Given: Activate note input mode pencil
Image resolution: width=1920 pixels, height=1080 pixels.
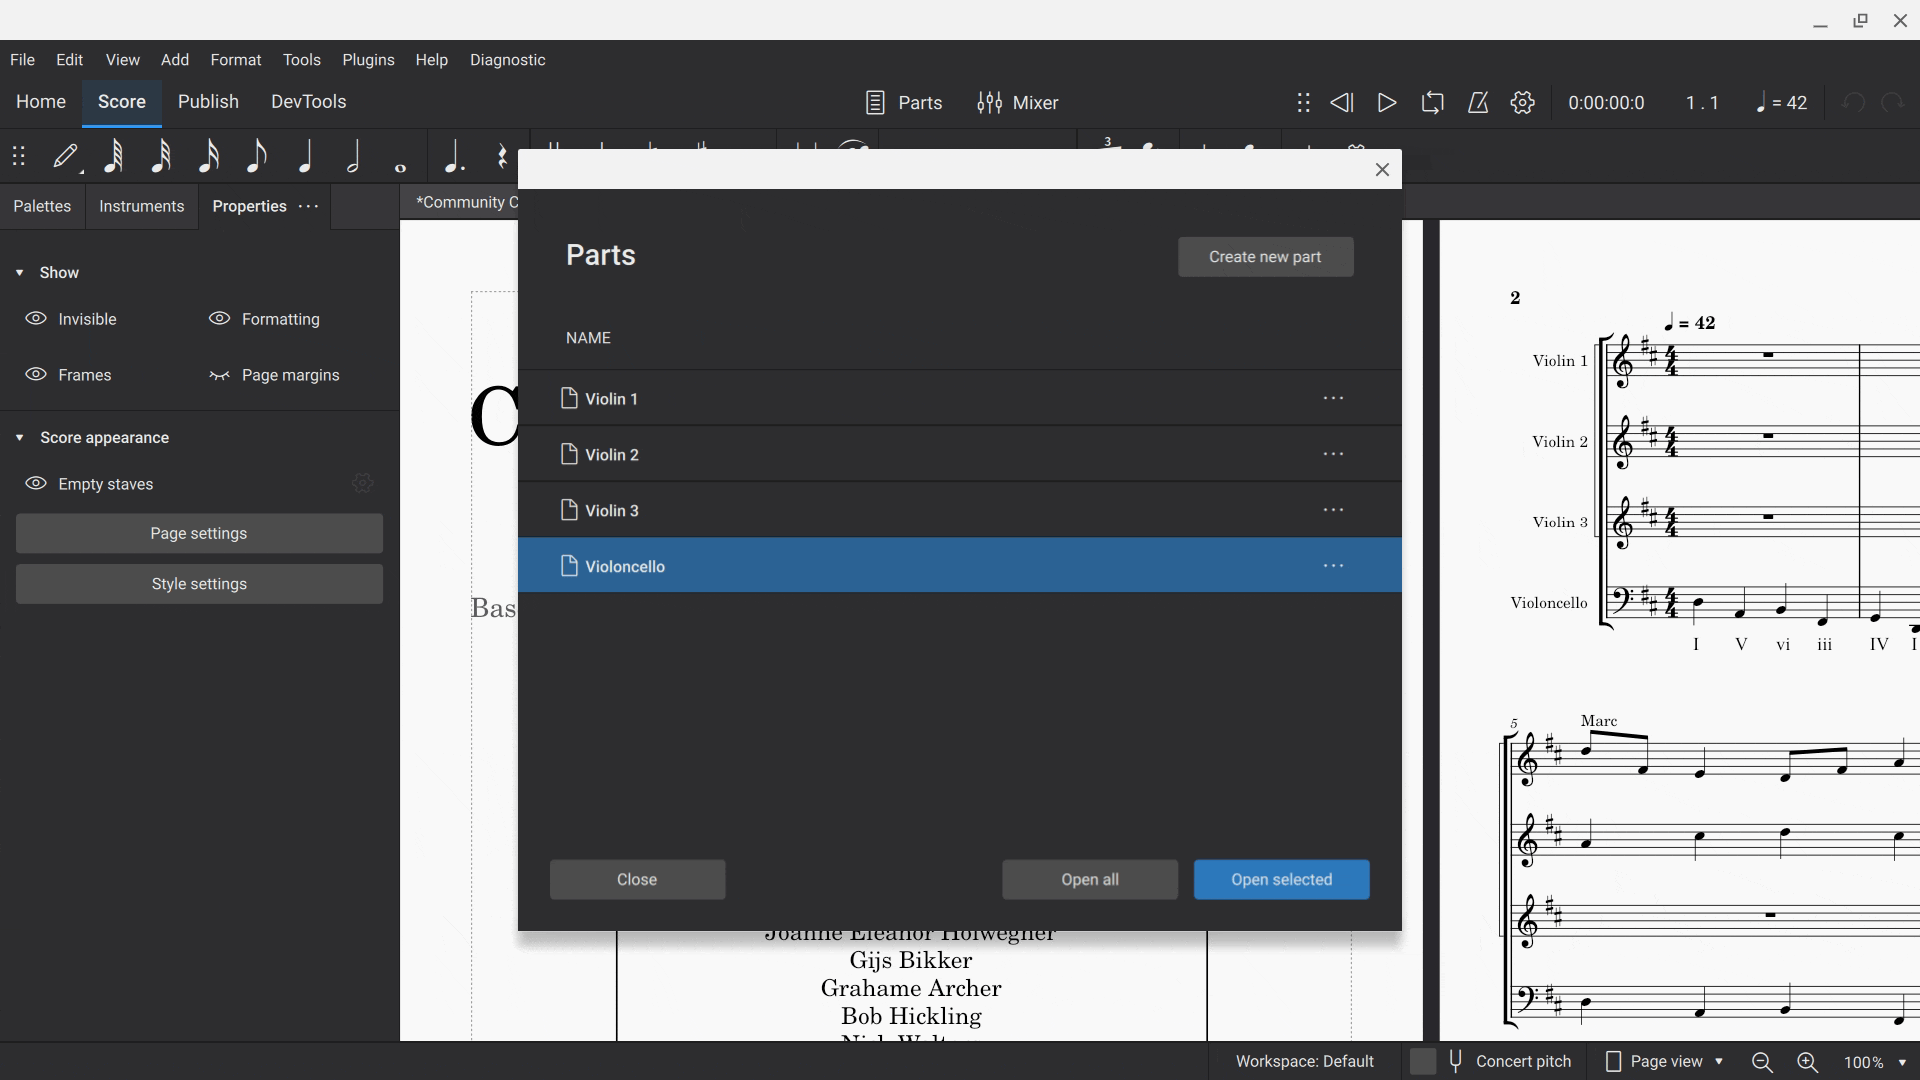Looking at the screenshot, I should click(x=66, y=156).
